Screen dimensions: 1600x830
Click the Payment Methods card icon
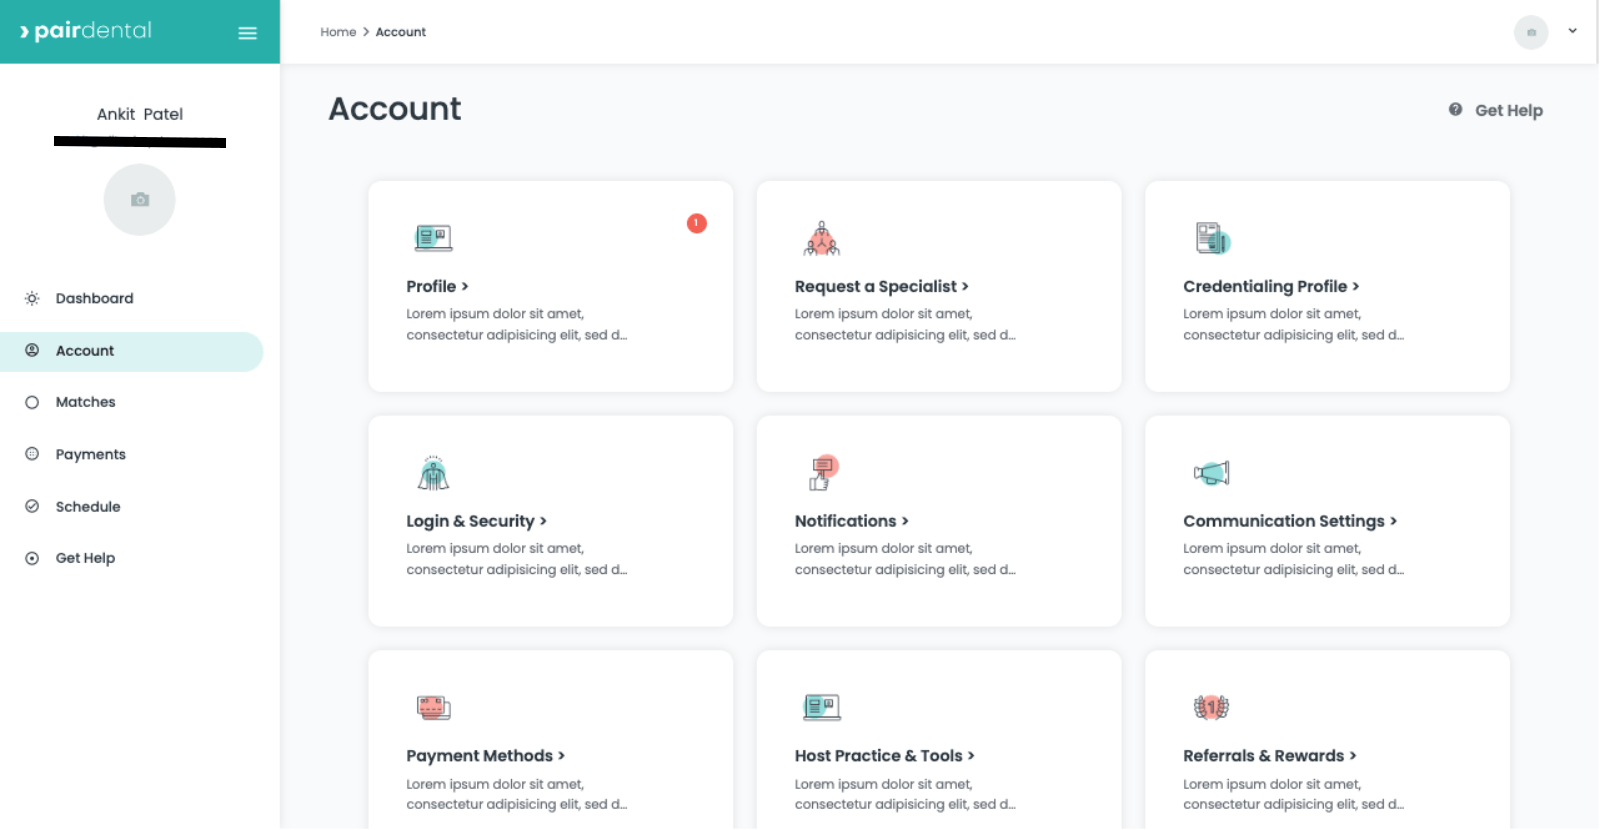[x=433, y=708]
